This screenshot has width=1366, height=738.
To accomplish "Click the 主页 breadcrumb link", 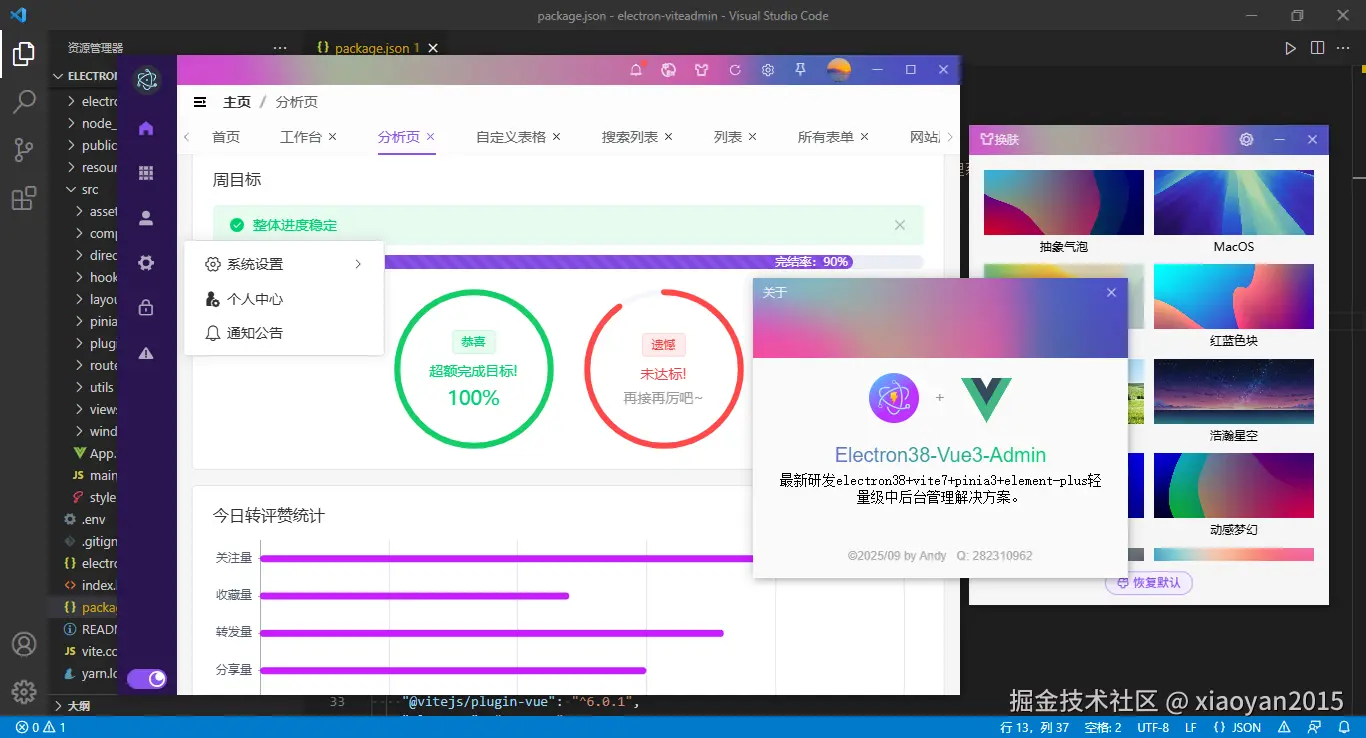I will [236, 101].
